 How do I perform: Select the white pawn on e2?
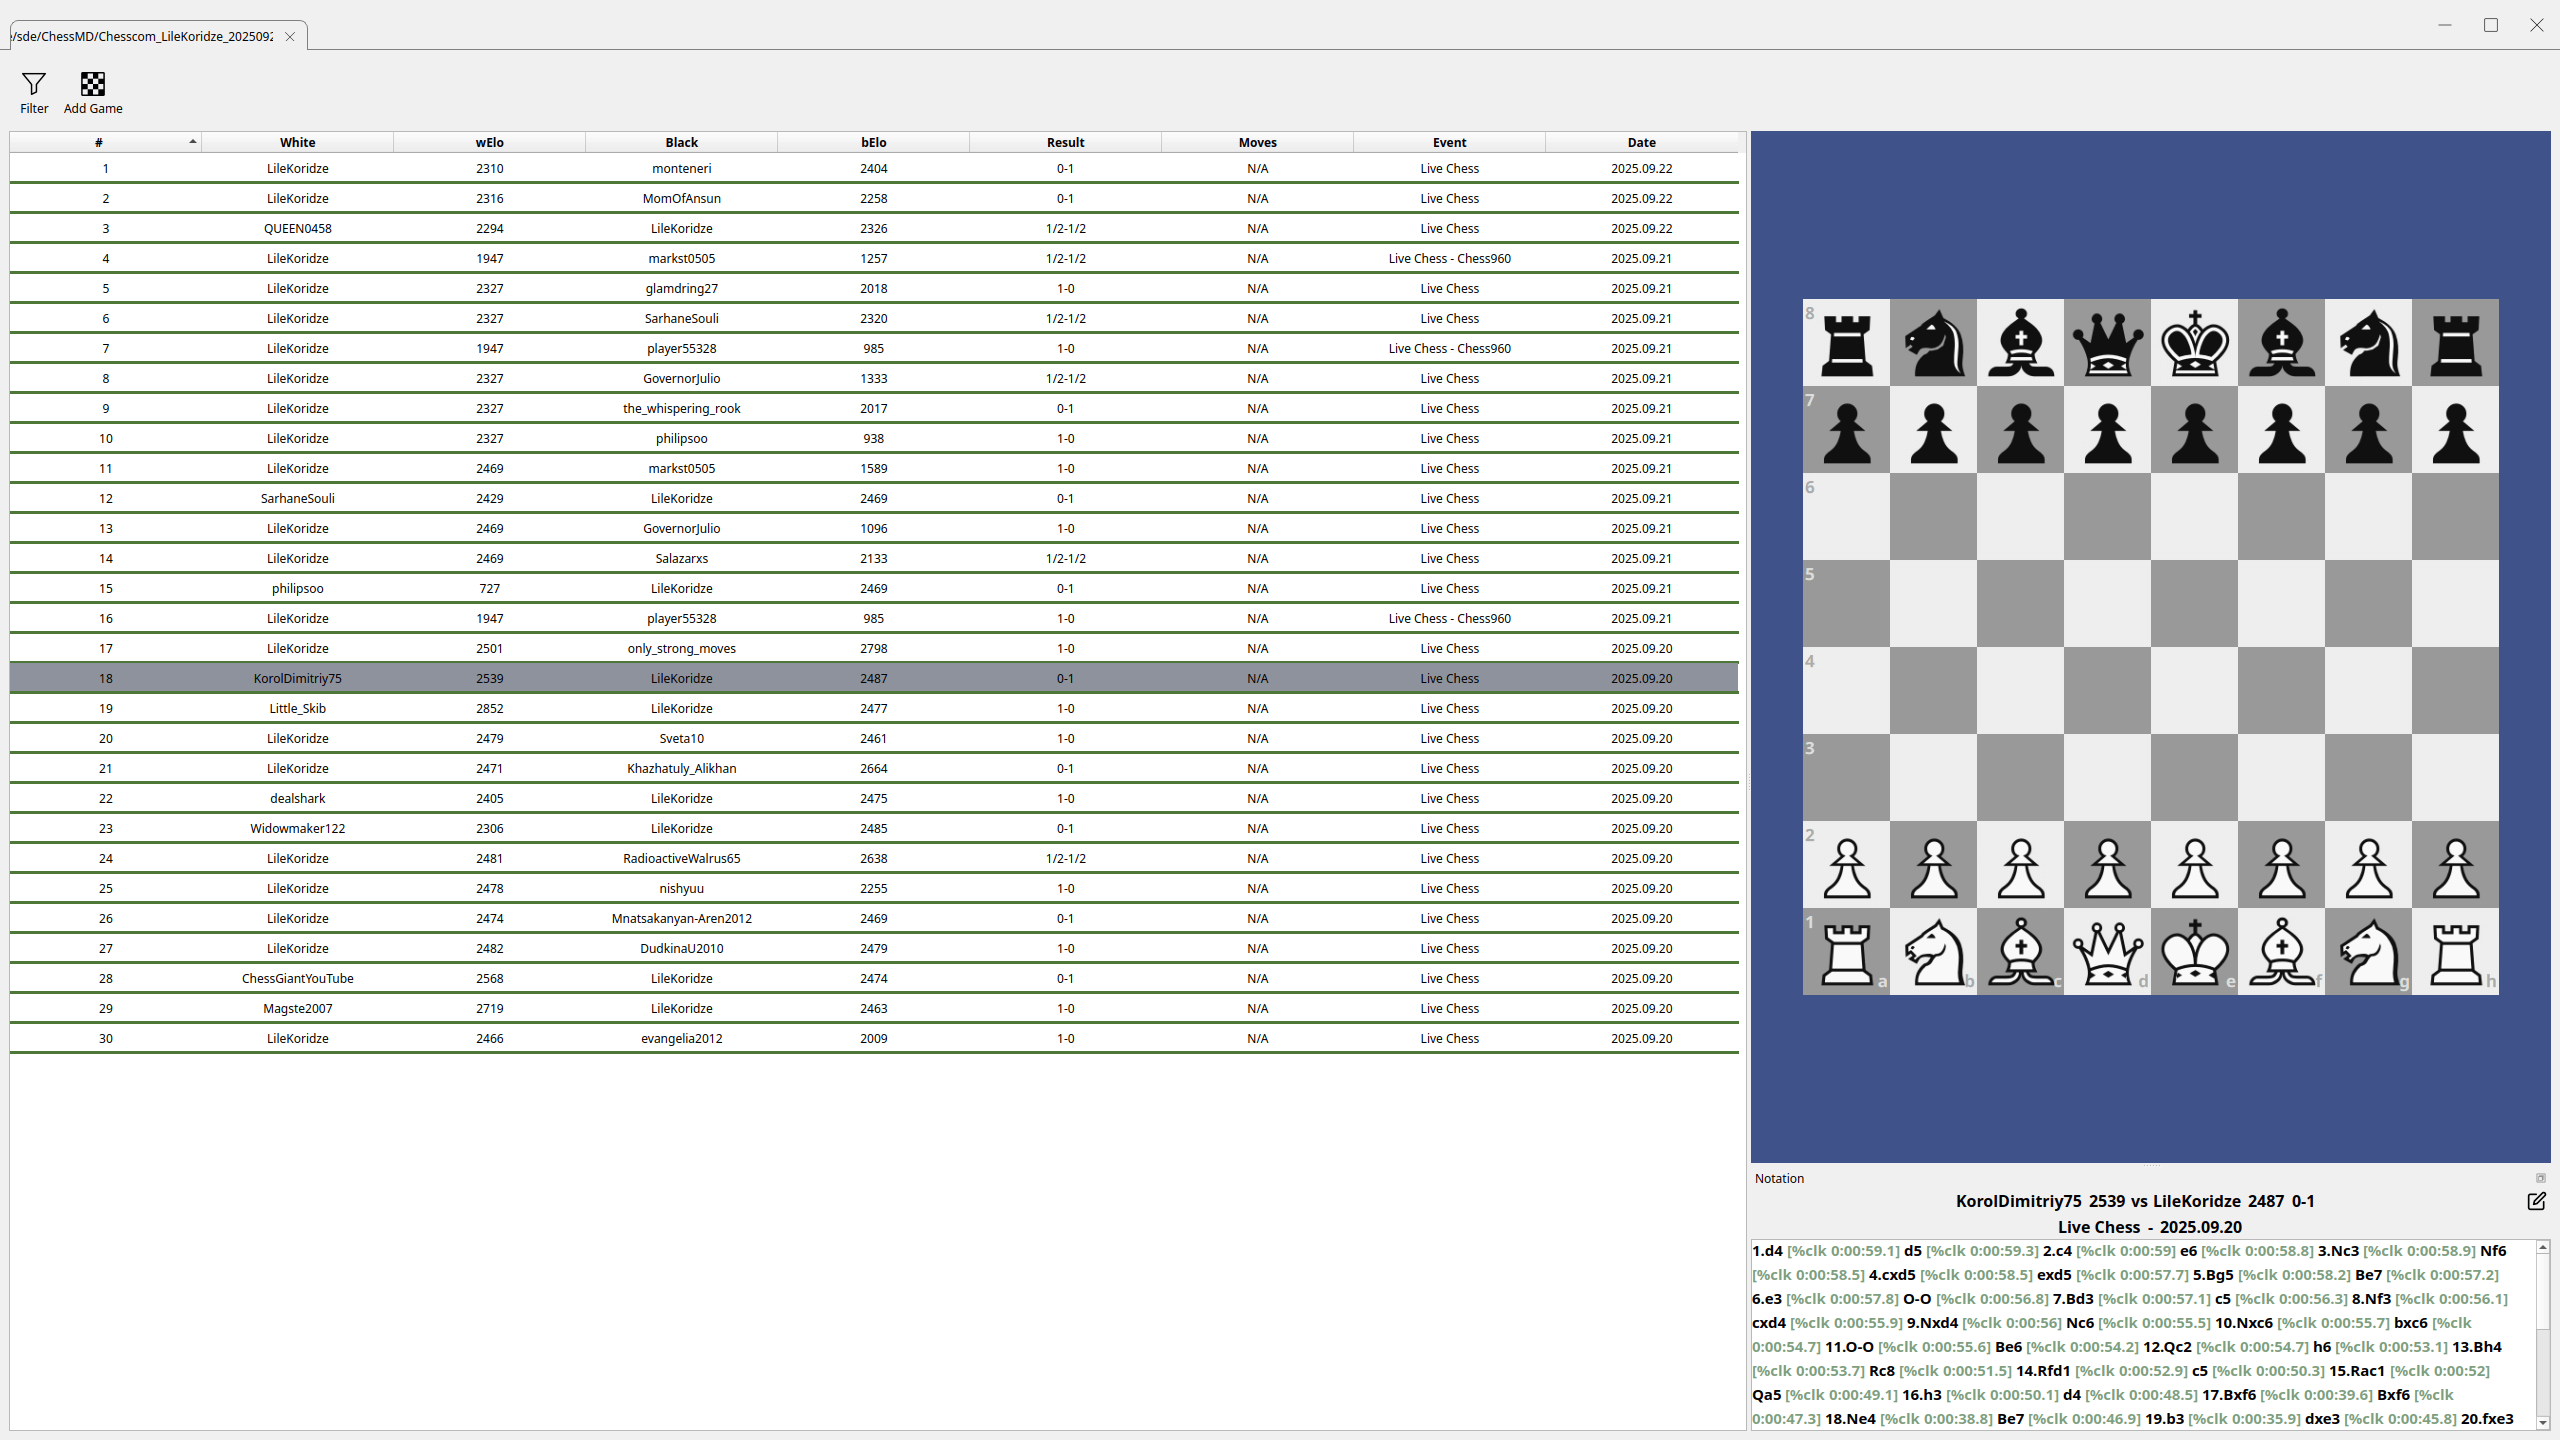click(x=2194, y=864)
